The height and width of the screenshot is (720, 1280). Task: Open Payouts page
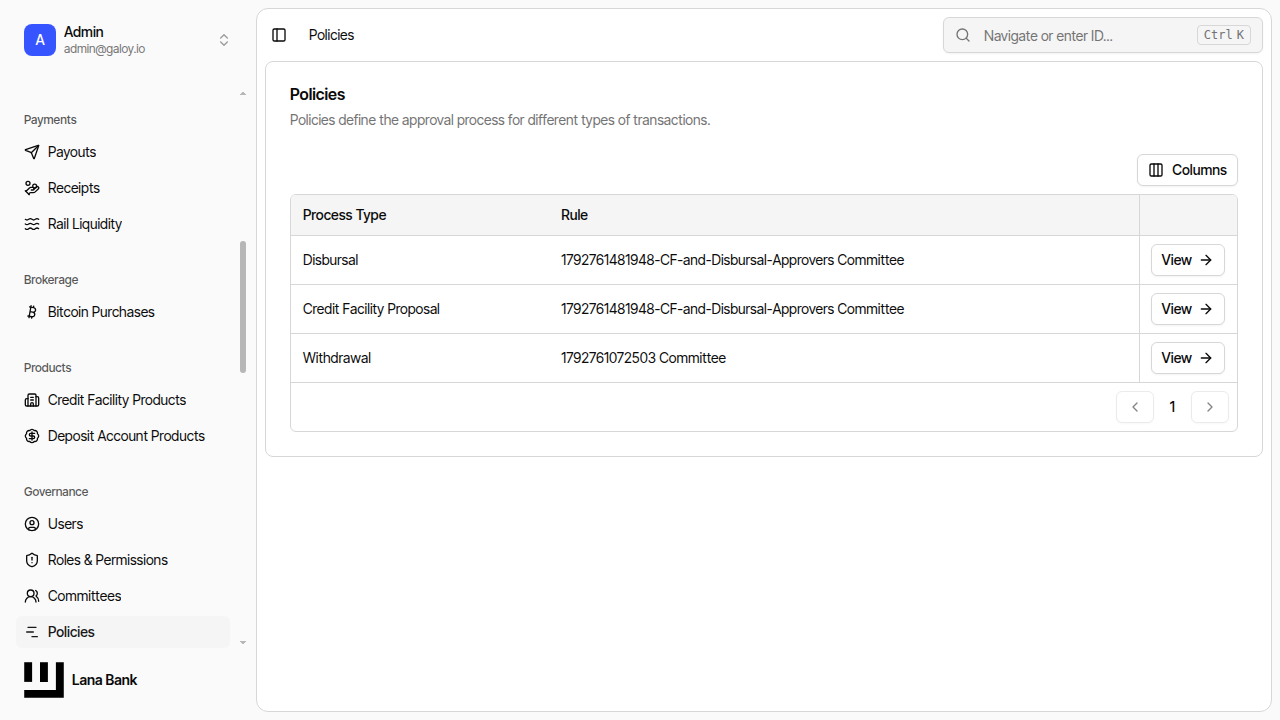[x=123, y=152]
